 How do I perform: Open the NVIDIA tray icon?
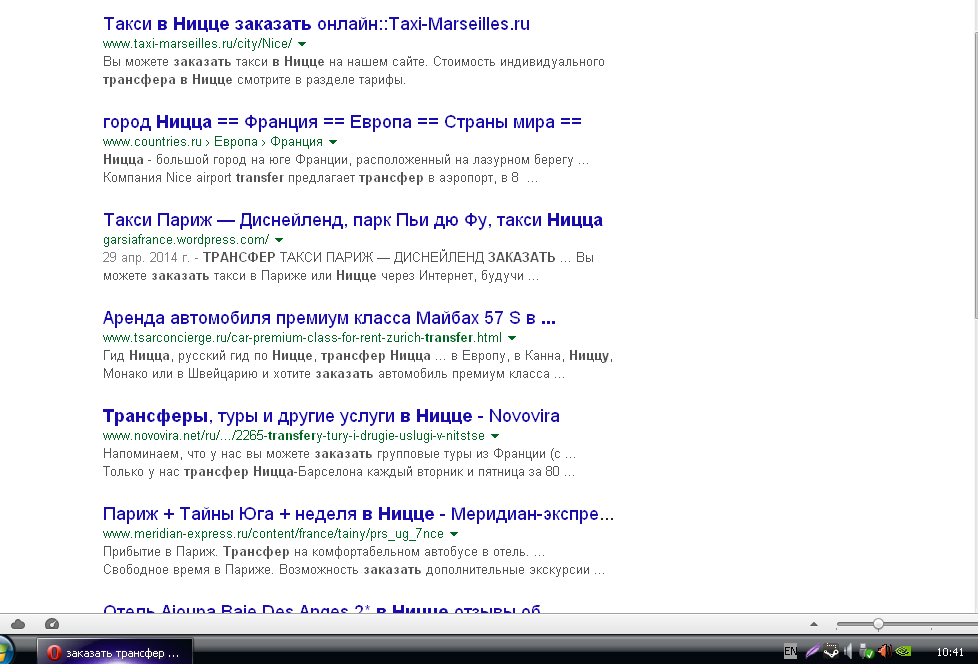(903, 652)
